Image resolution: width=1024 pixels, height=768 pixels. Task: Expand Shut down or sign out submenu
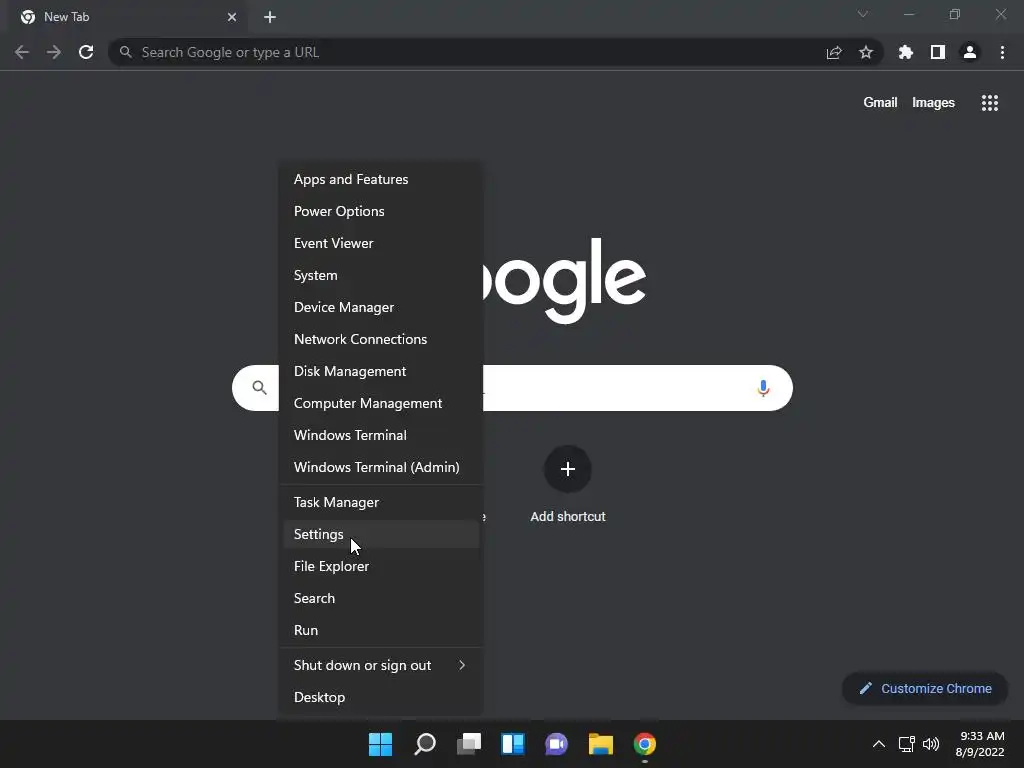381,665
